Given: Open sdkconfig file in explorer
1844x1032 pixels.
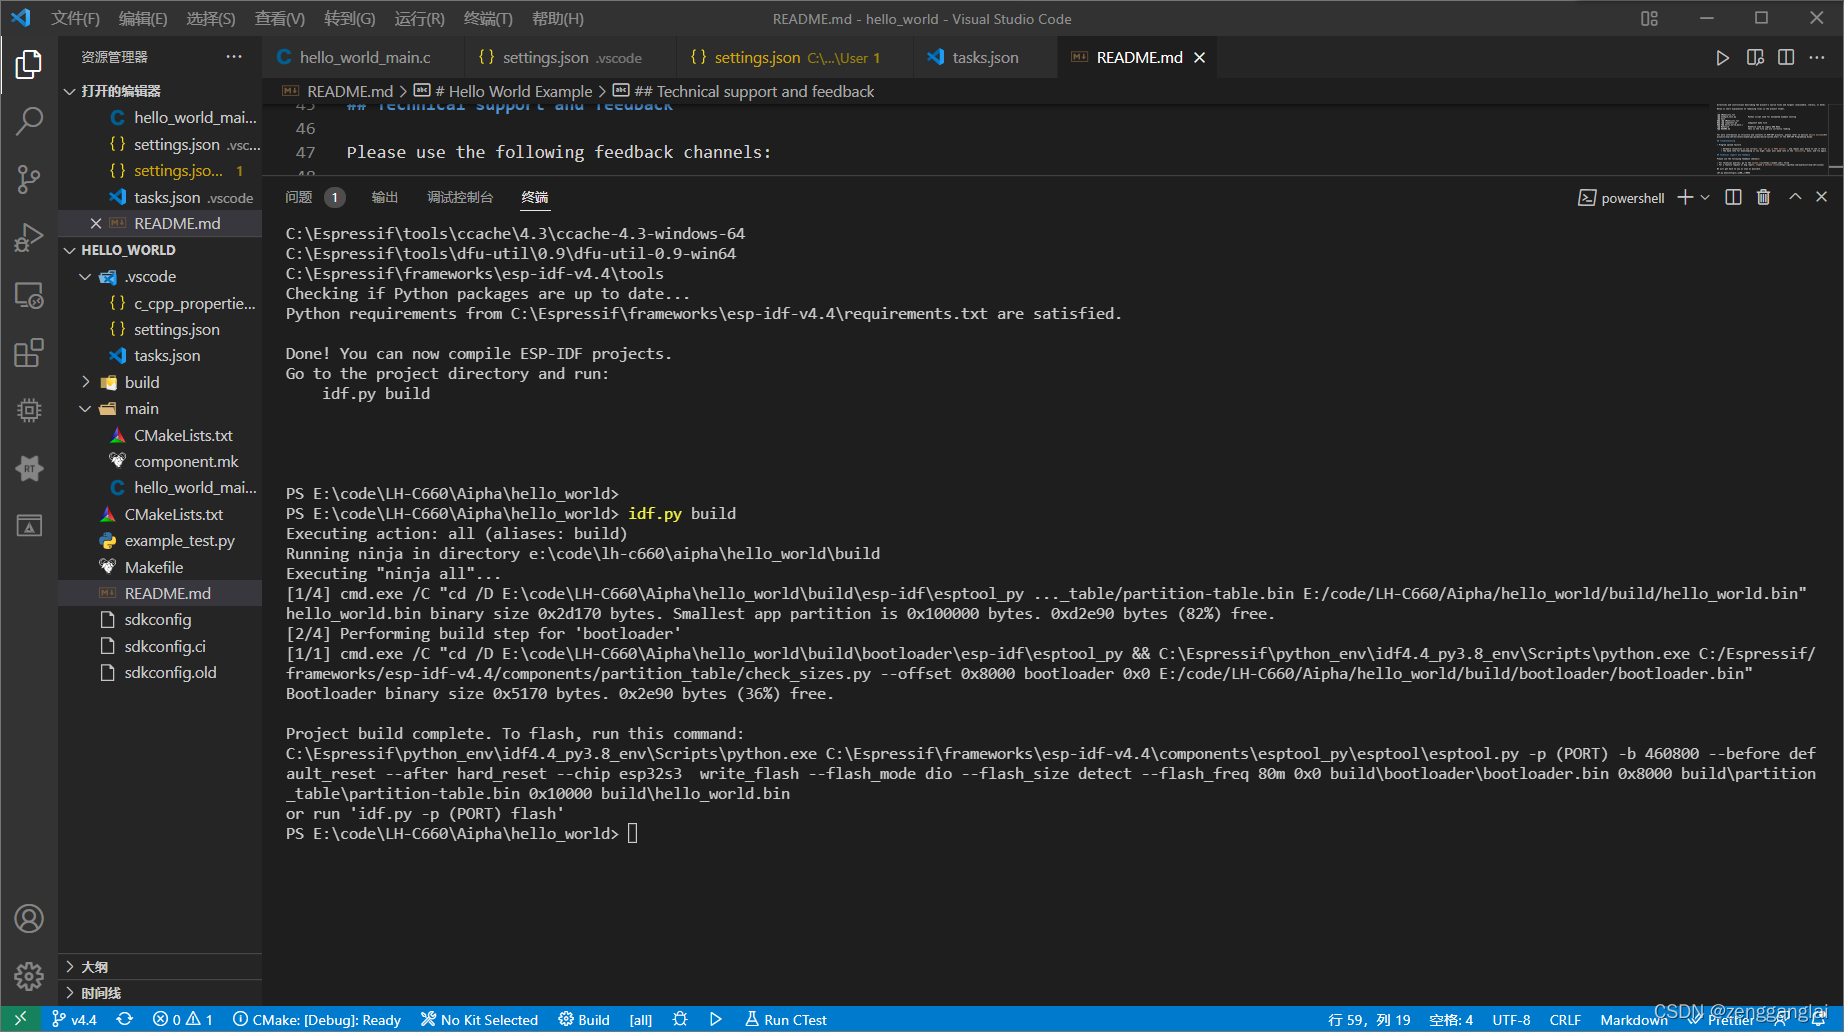Looking at the screenshot, I should (160, 619).
